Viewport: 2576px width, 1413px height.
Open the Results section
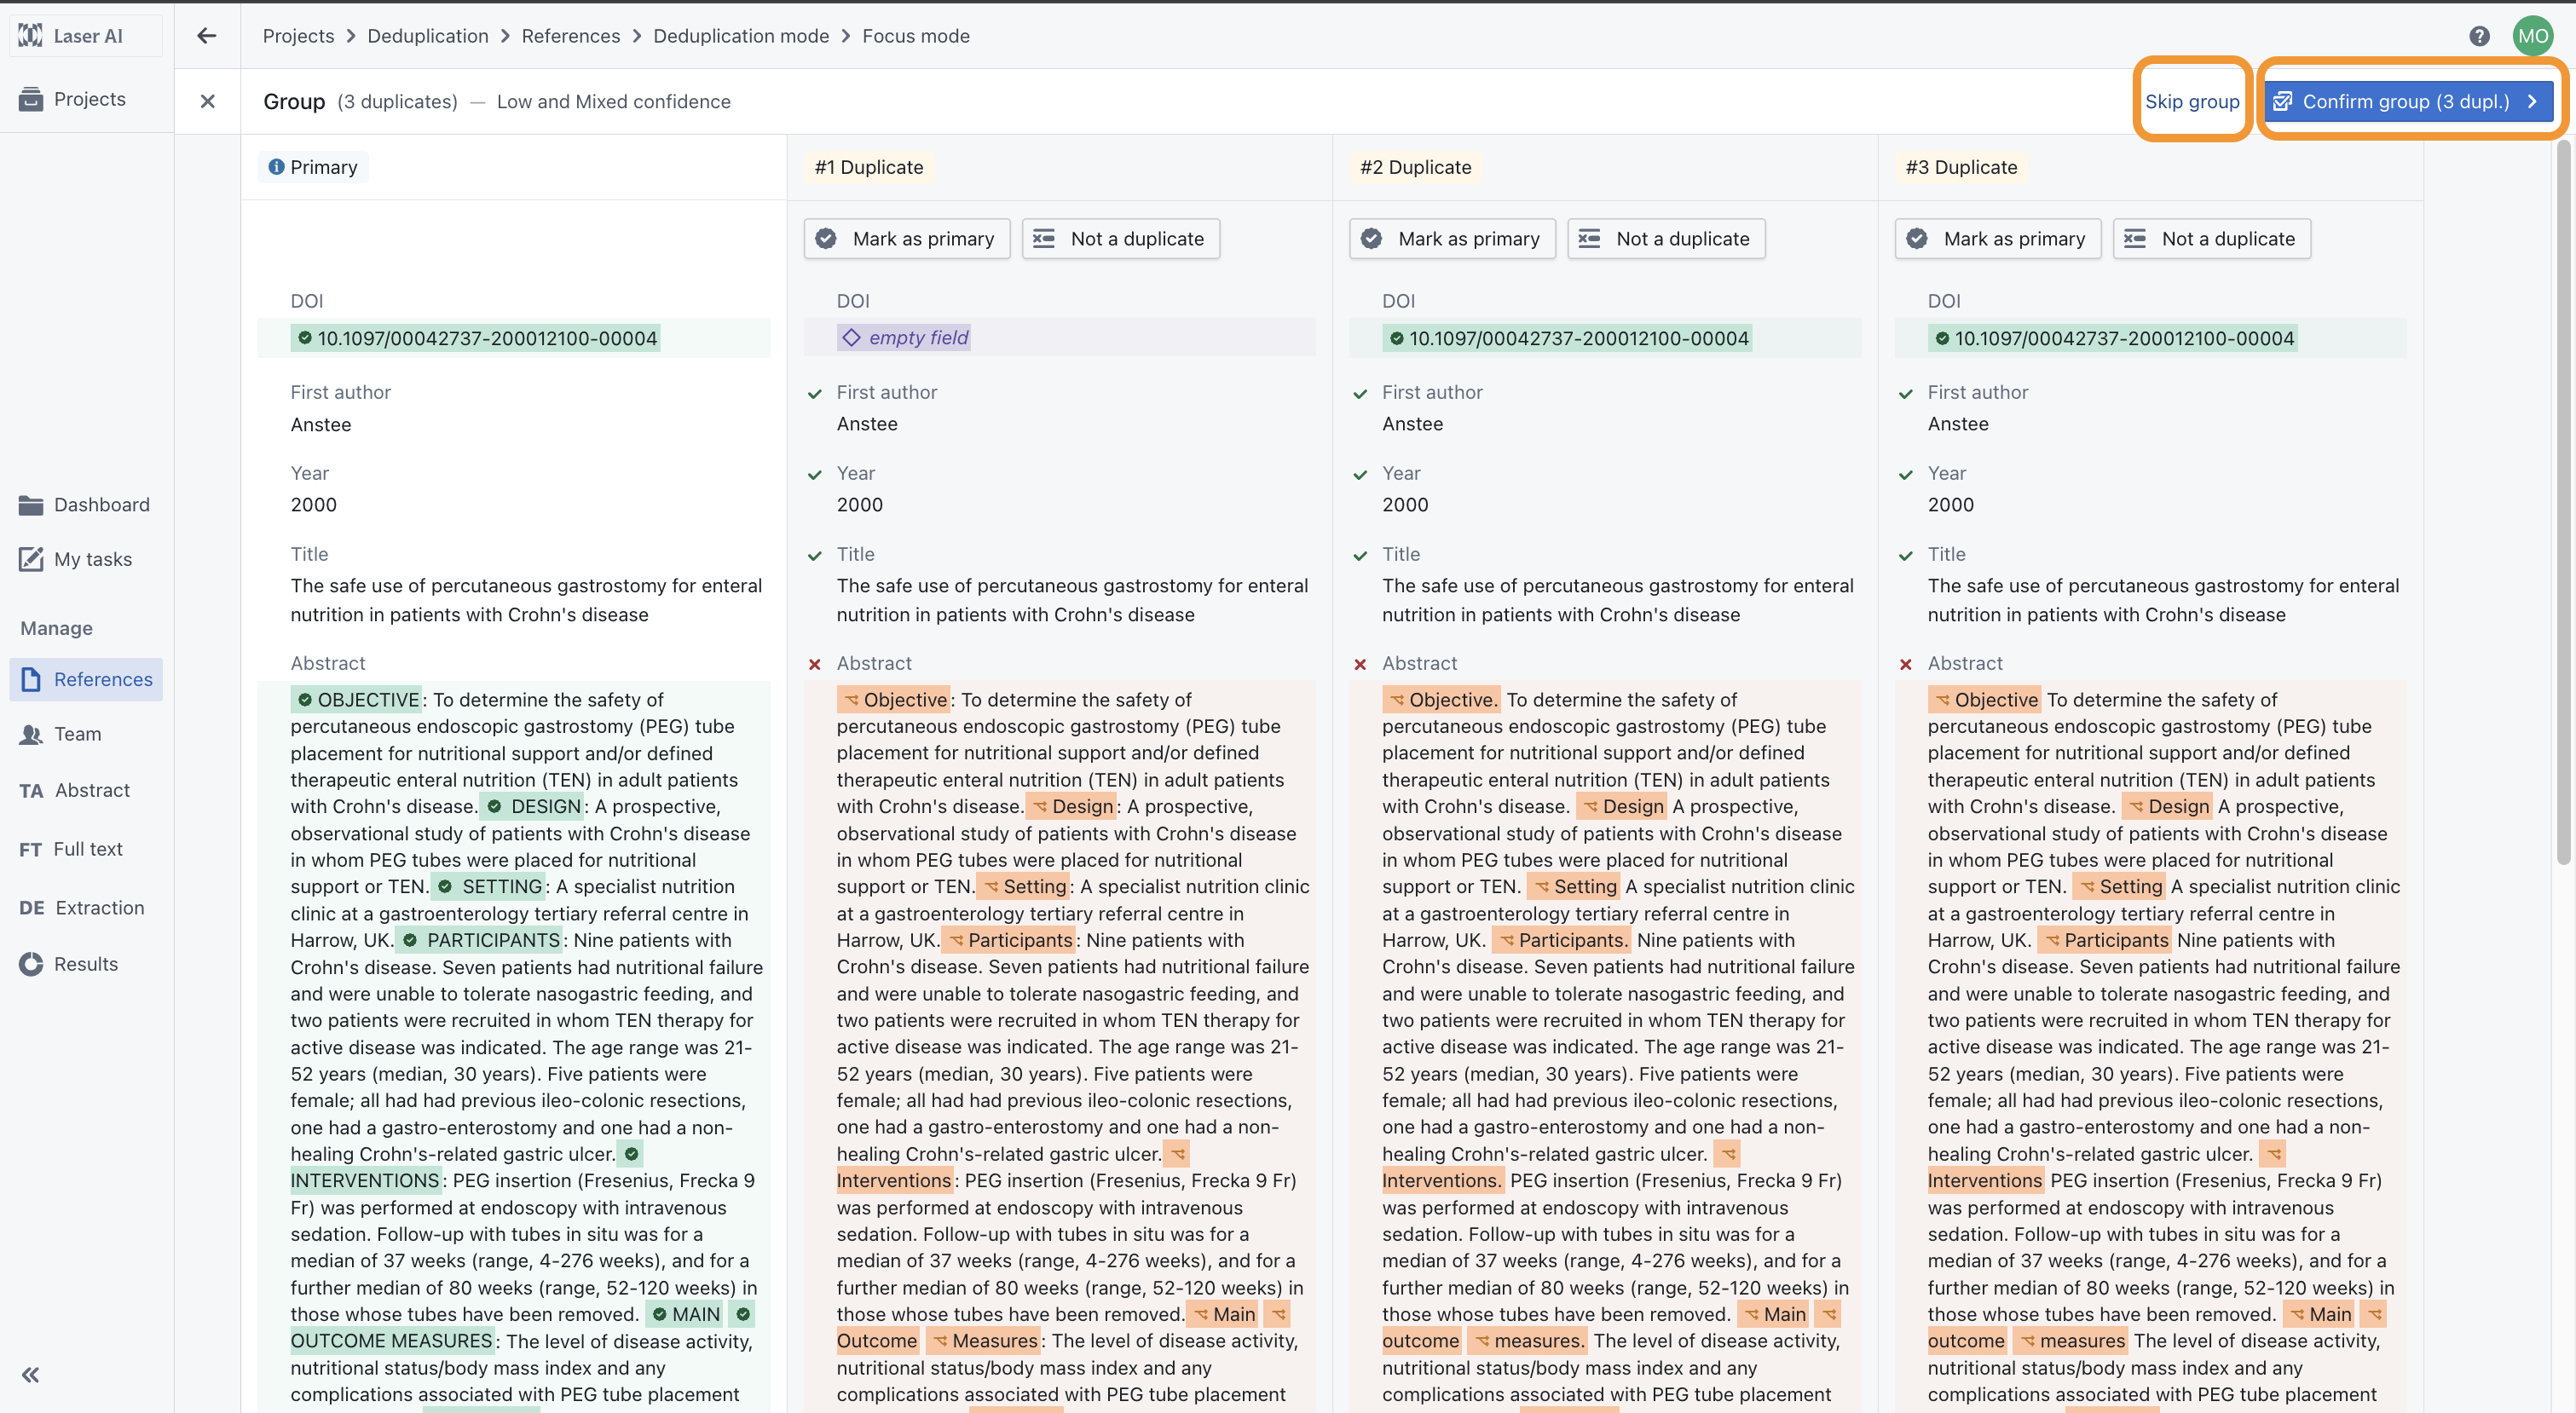point(85,964)
